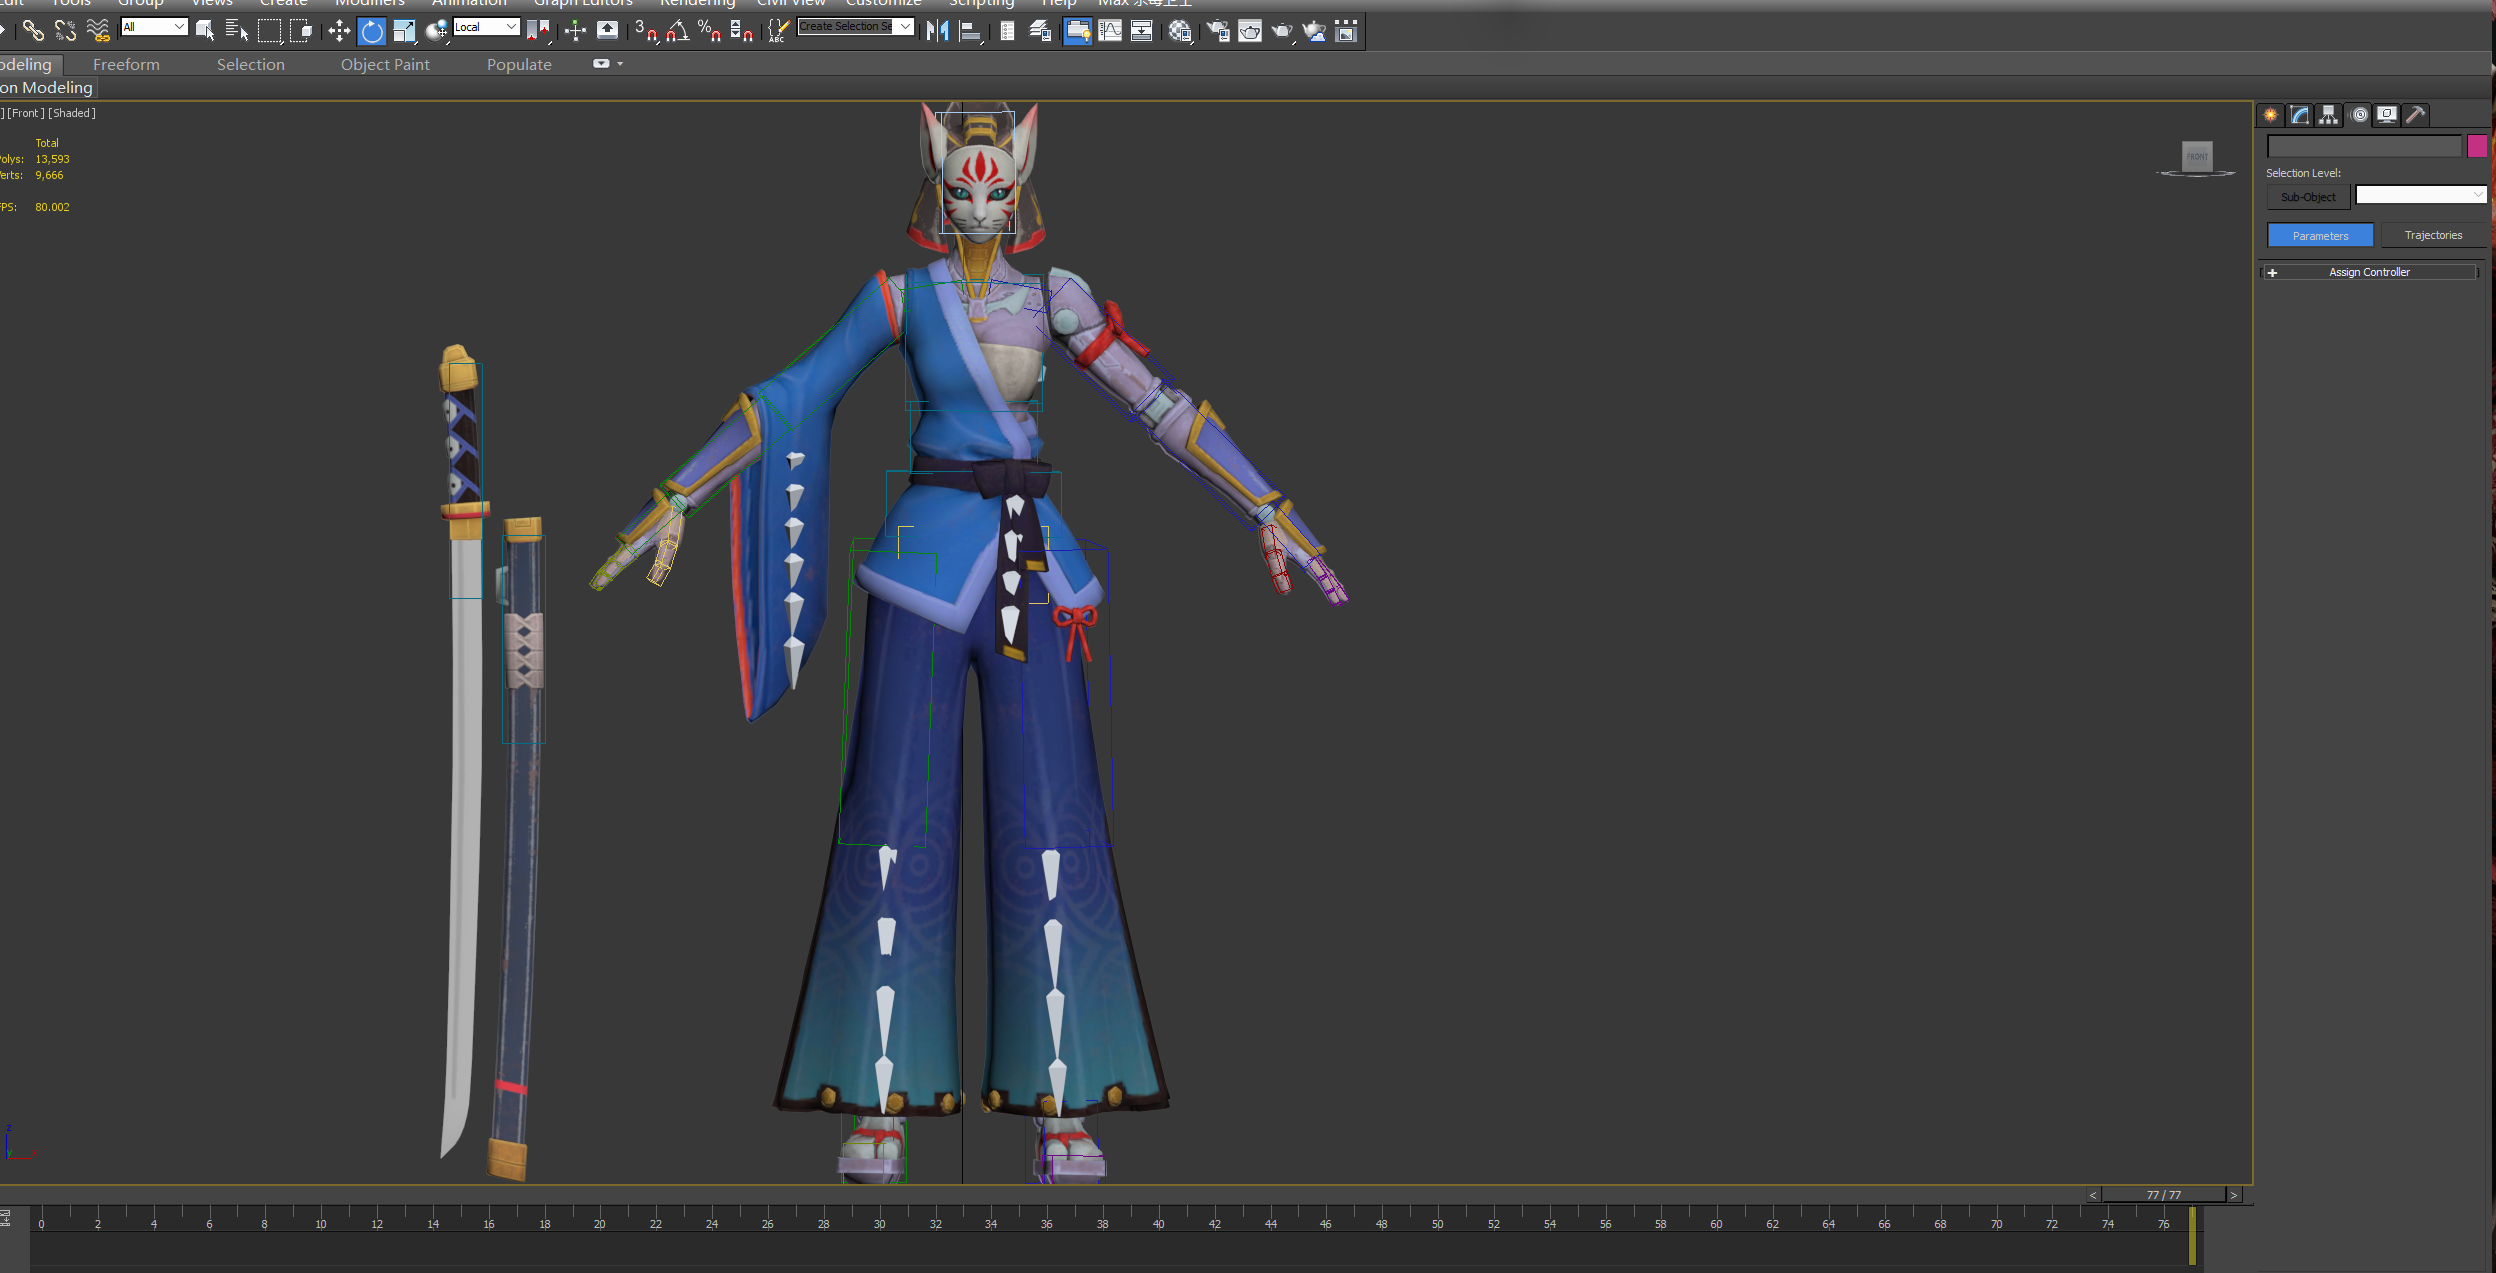Click the Sub-Object button

[x=2308, y=197]
